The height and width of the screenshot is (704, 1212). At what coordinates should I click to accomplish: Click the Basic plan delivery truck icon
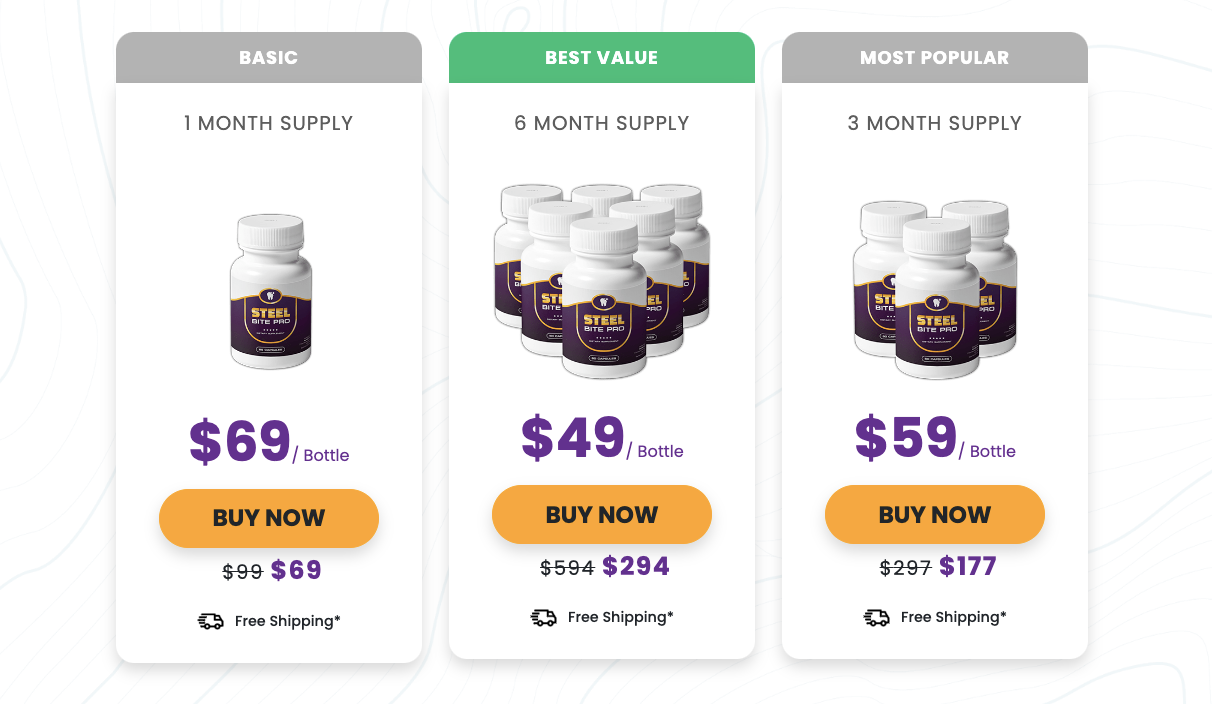point(211,622)
